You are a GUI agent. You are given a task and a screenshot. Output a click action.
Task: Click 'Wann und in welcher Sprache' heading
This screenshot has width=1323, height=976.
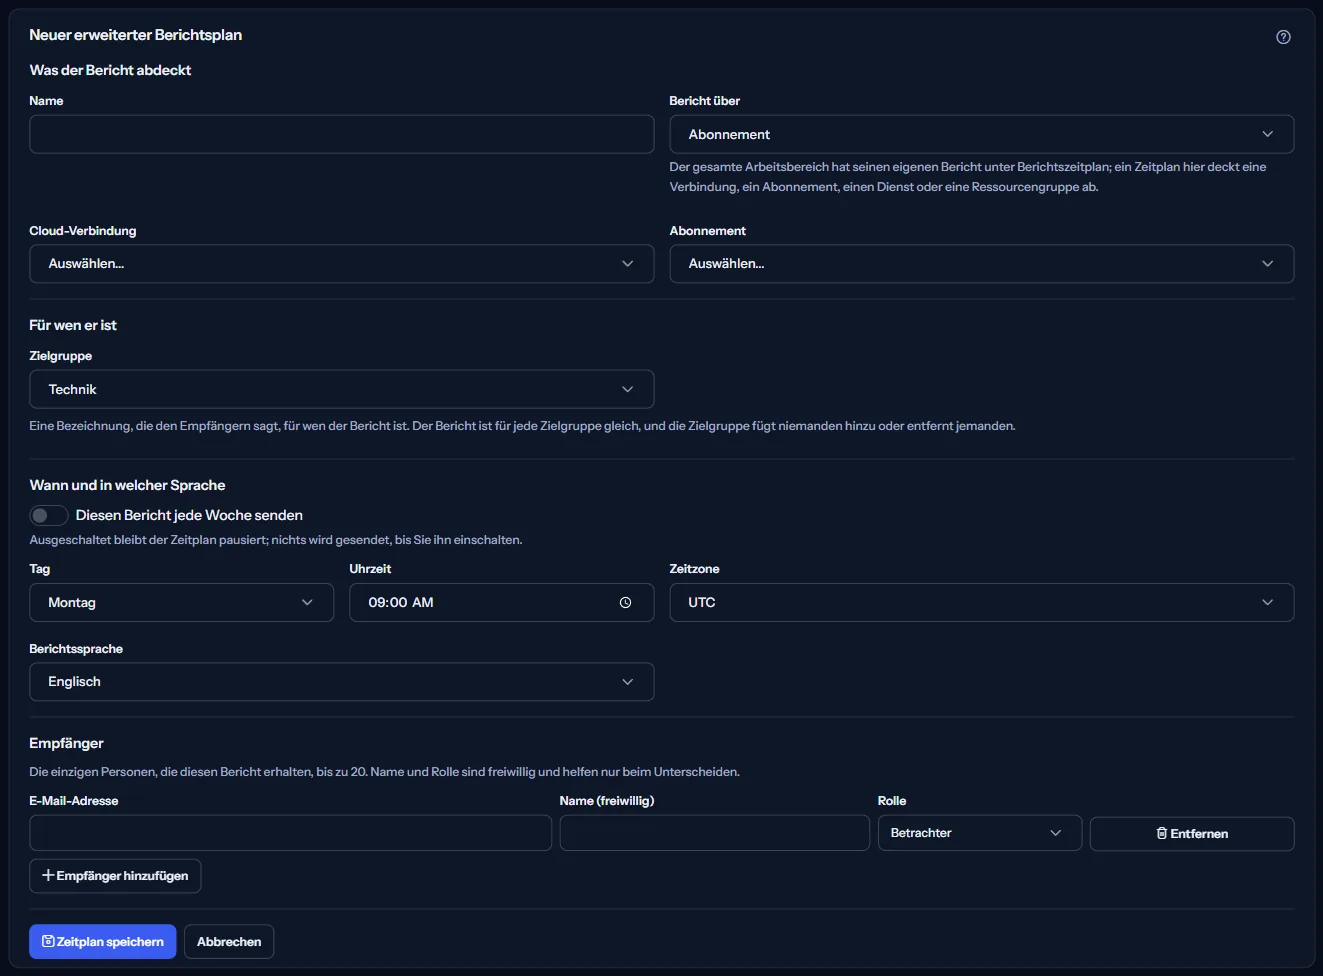pos(127,485)
